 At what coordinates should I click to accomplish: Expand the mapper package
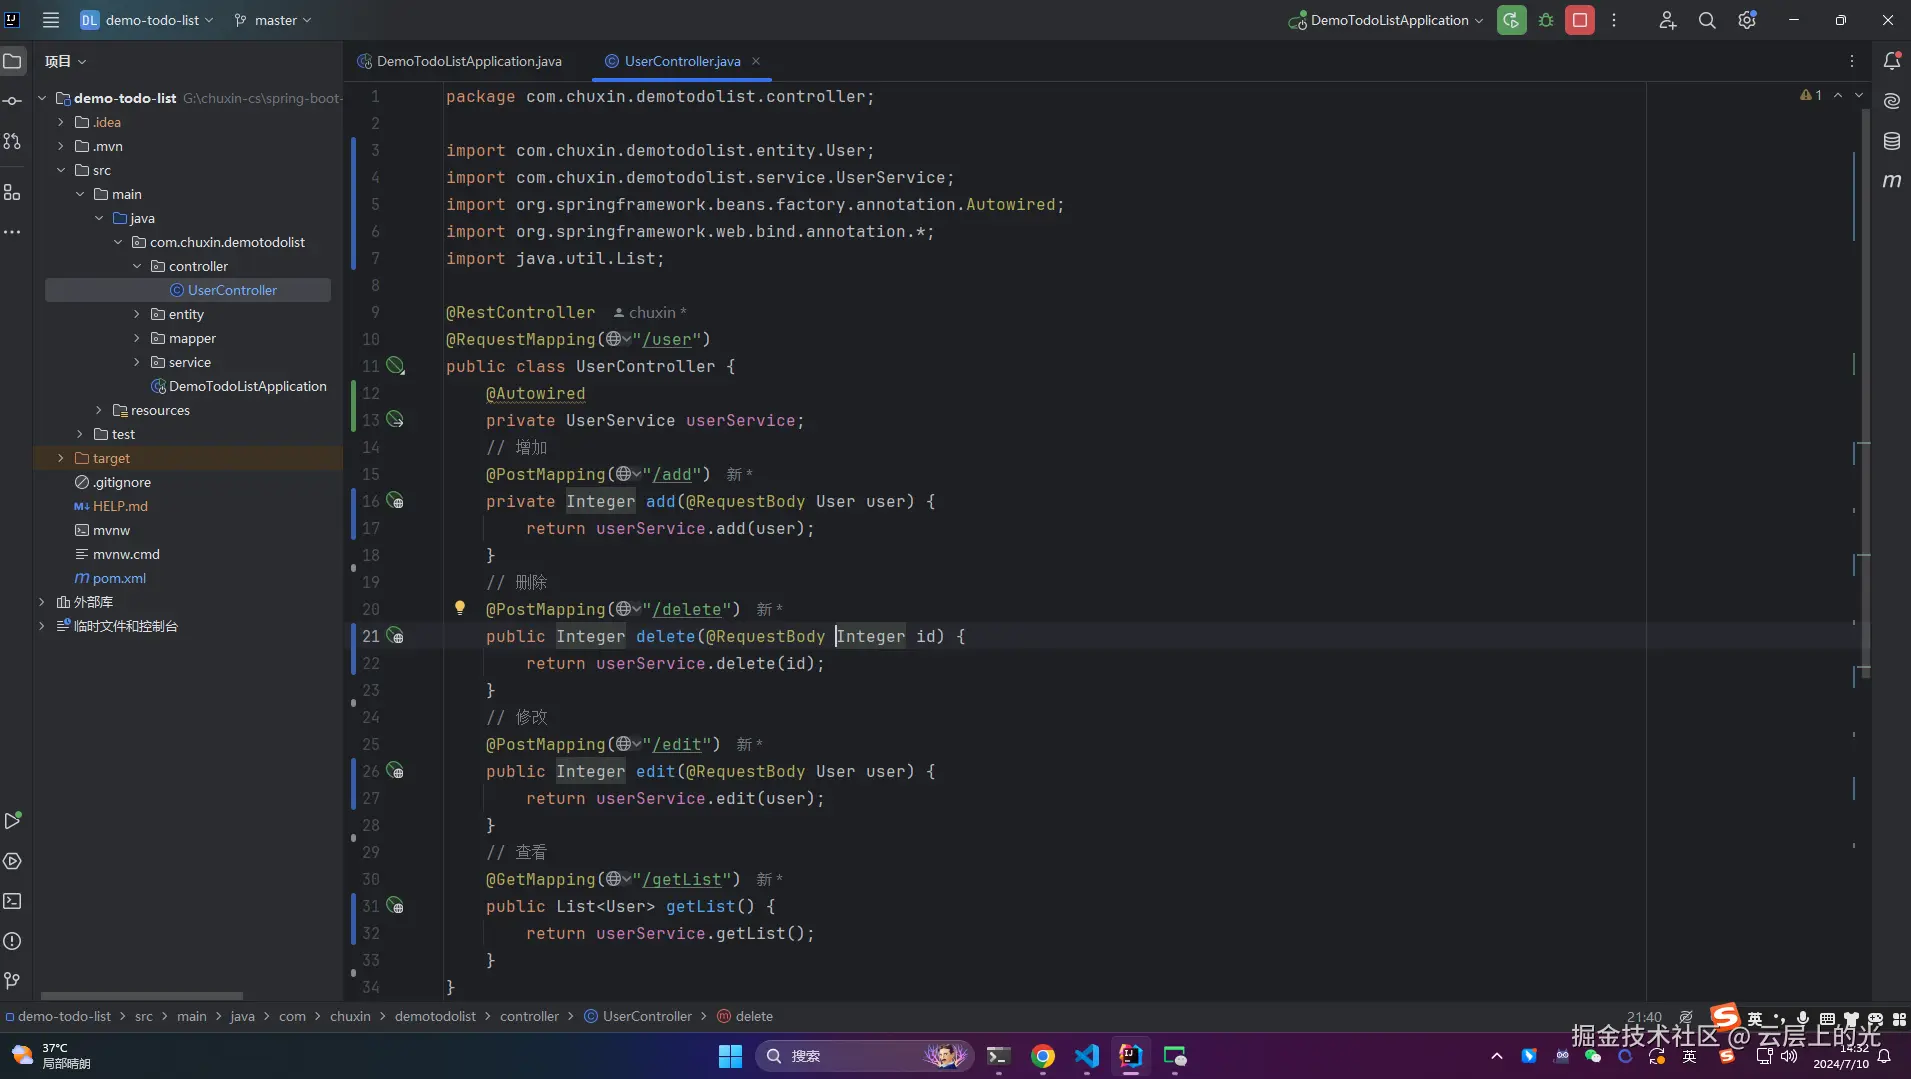(137, 338)
